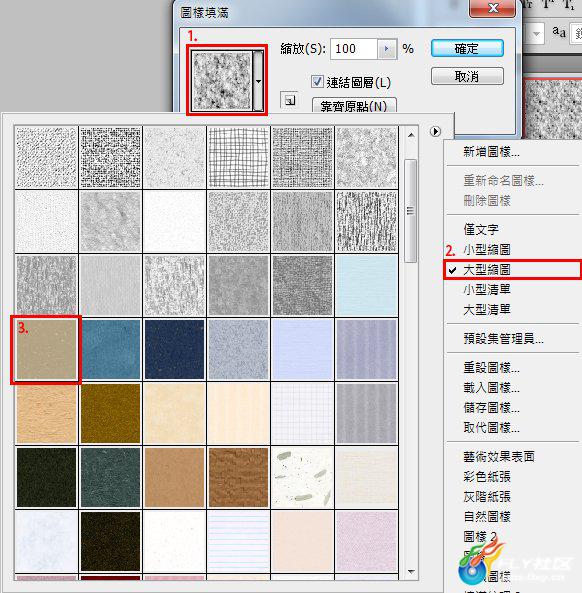Click the pattern list scroll-down arrow
The width and height of the screenshot is (582, 593).
point(411,571)
